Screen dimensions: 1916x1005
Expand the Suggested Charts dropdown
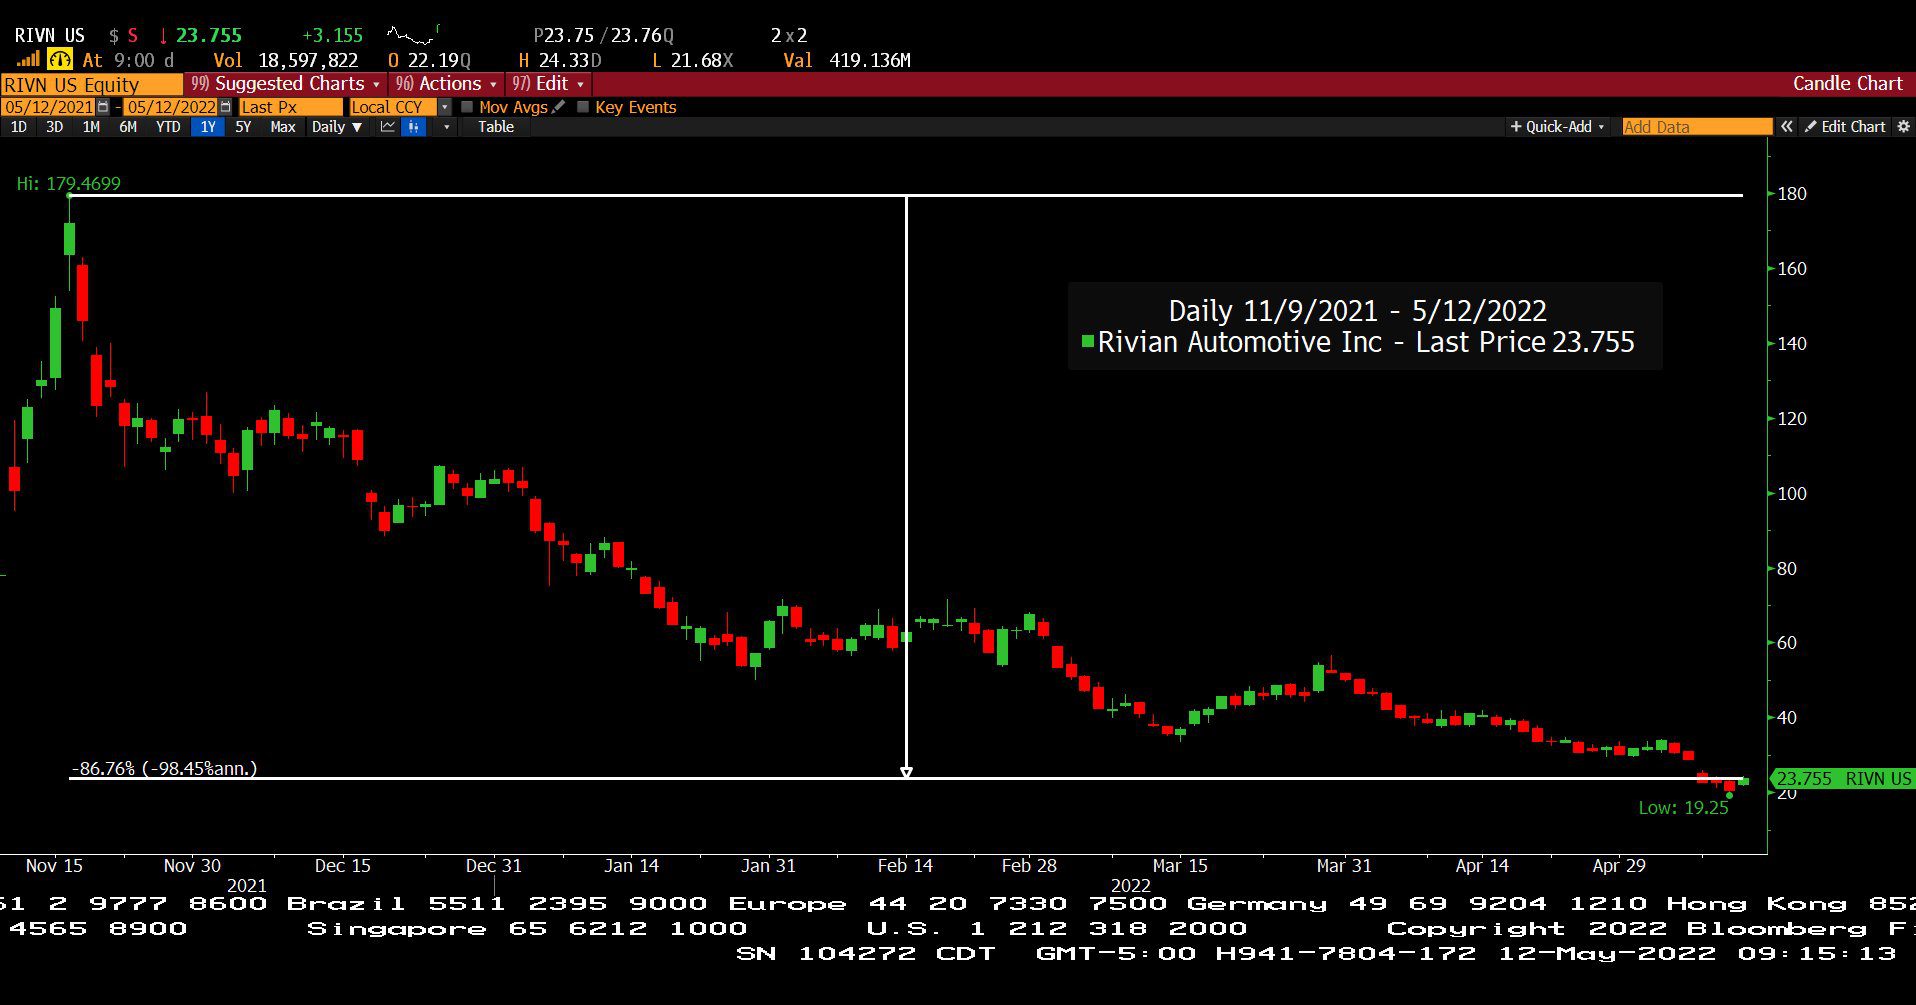286,84
